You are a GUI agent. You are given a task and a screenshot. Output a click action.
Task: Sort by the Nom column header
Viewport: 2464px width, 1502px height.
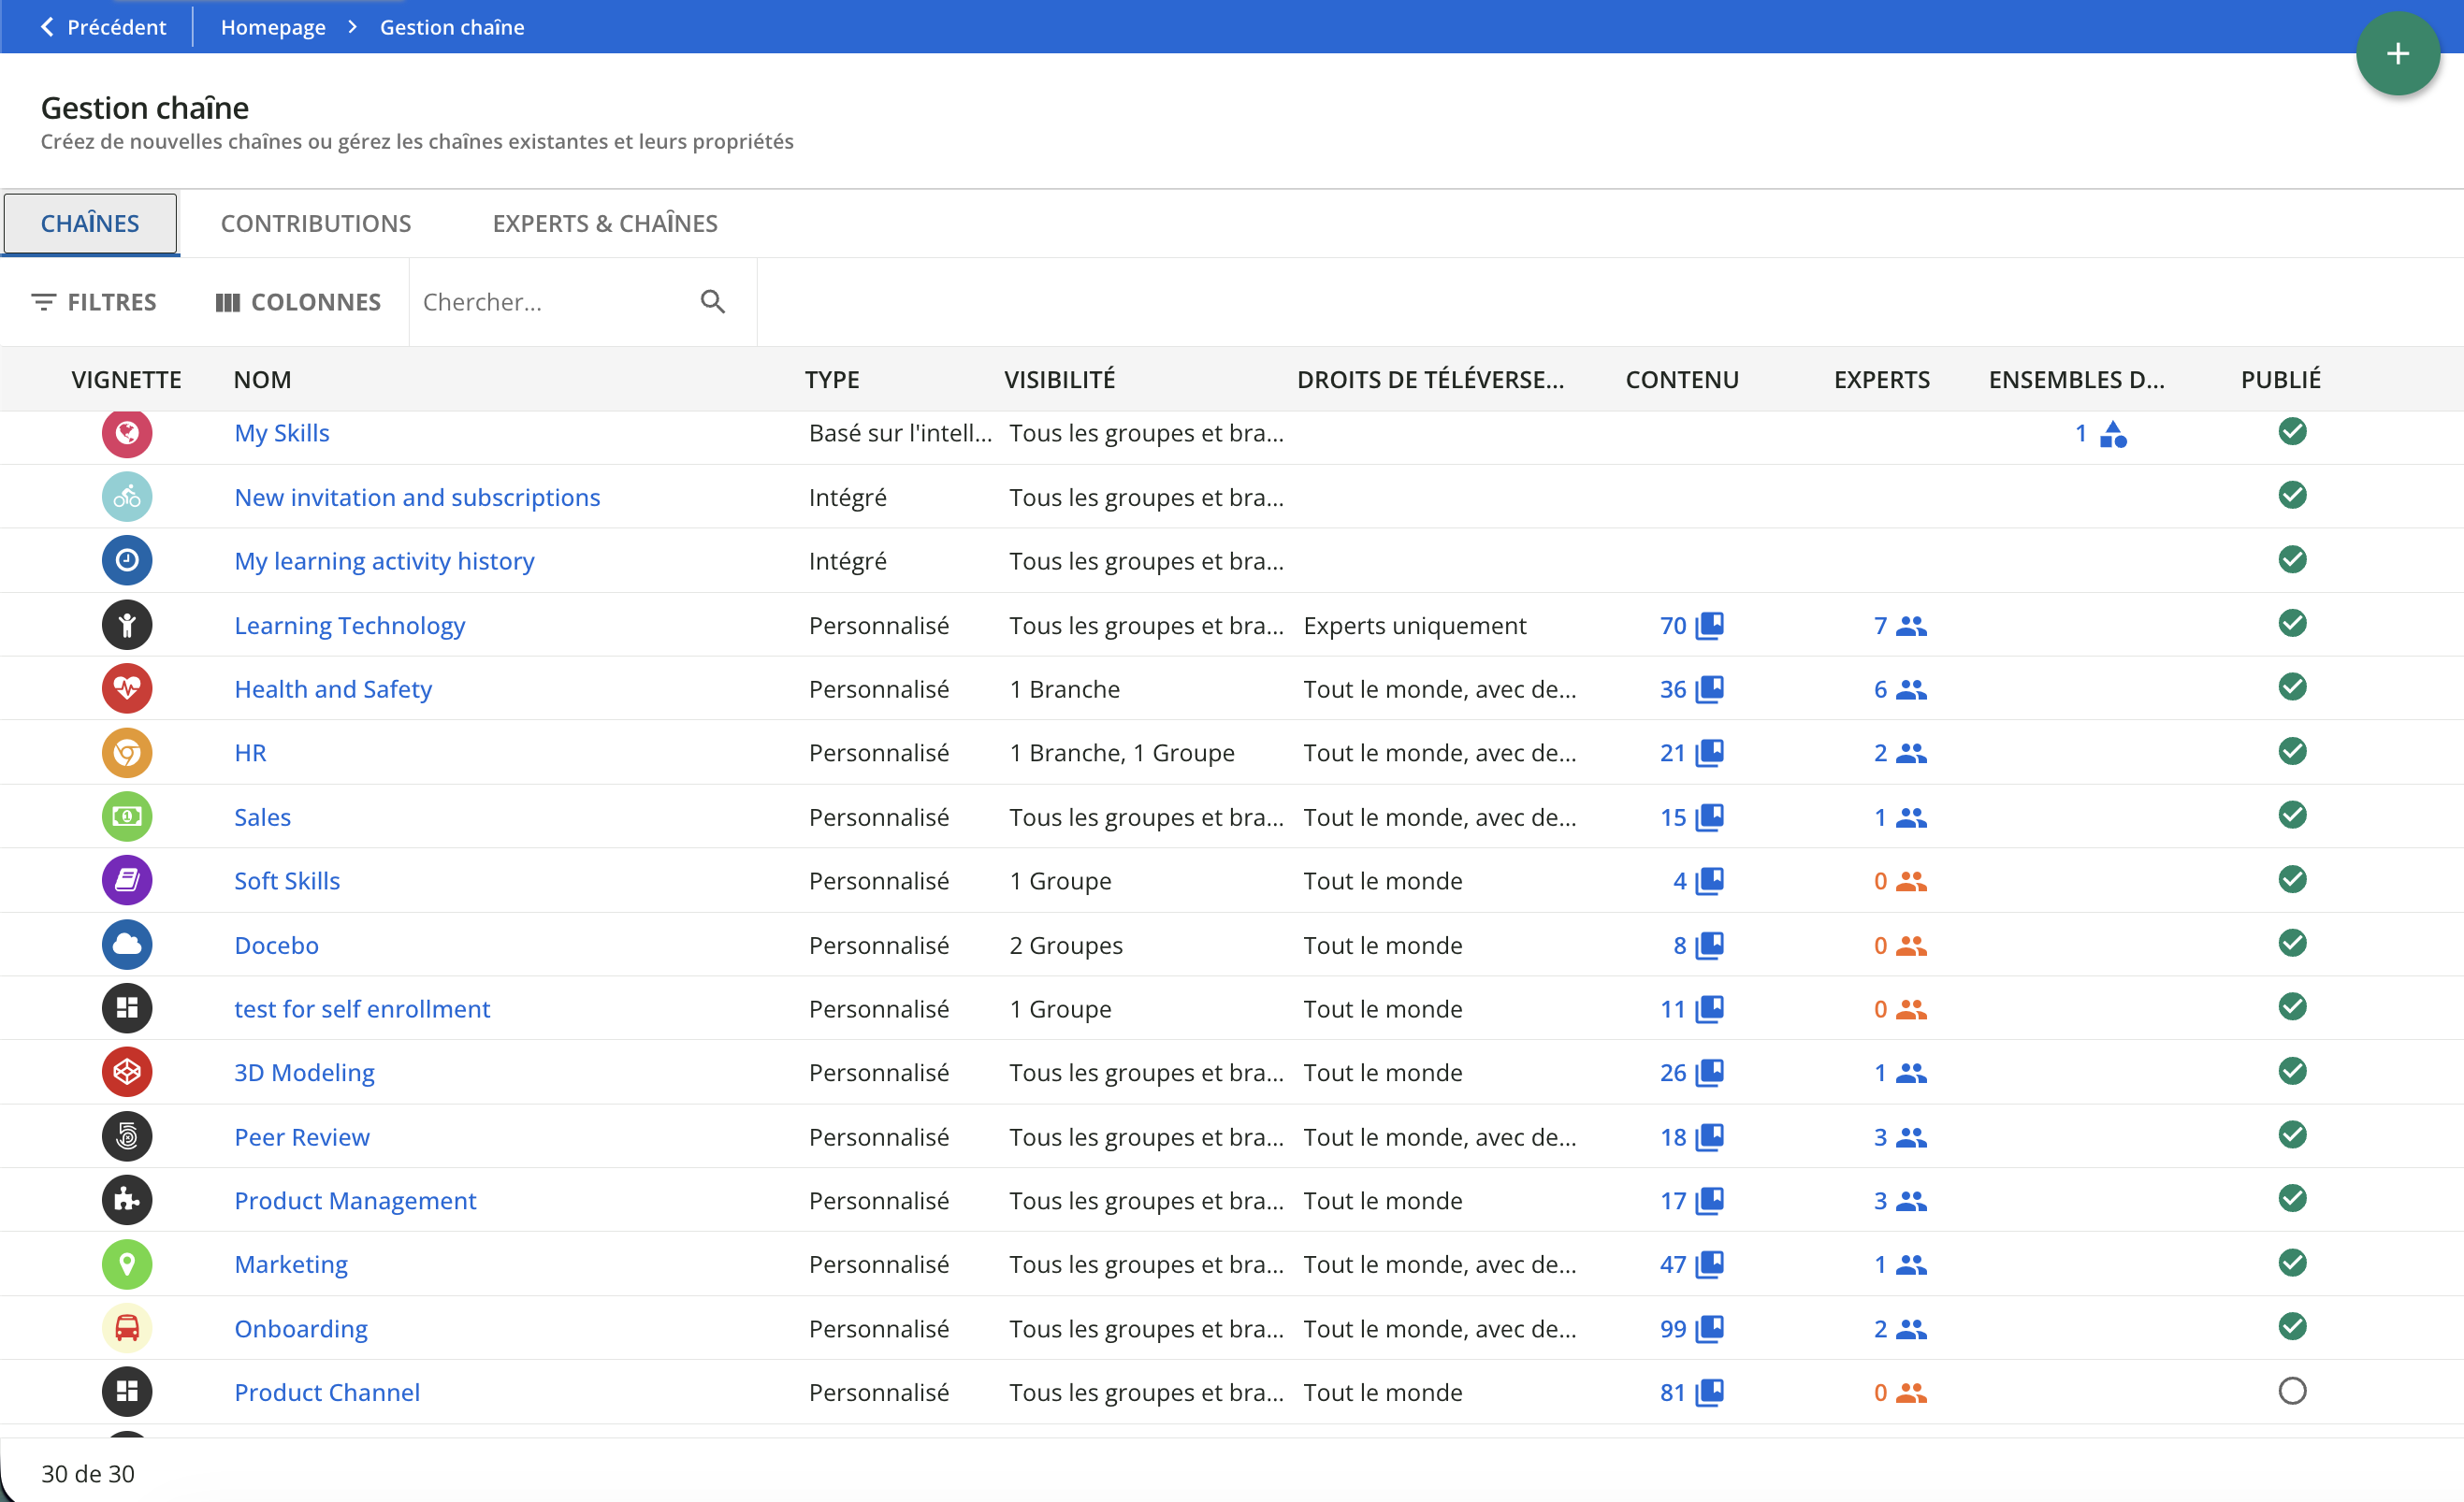262,379
